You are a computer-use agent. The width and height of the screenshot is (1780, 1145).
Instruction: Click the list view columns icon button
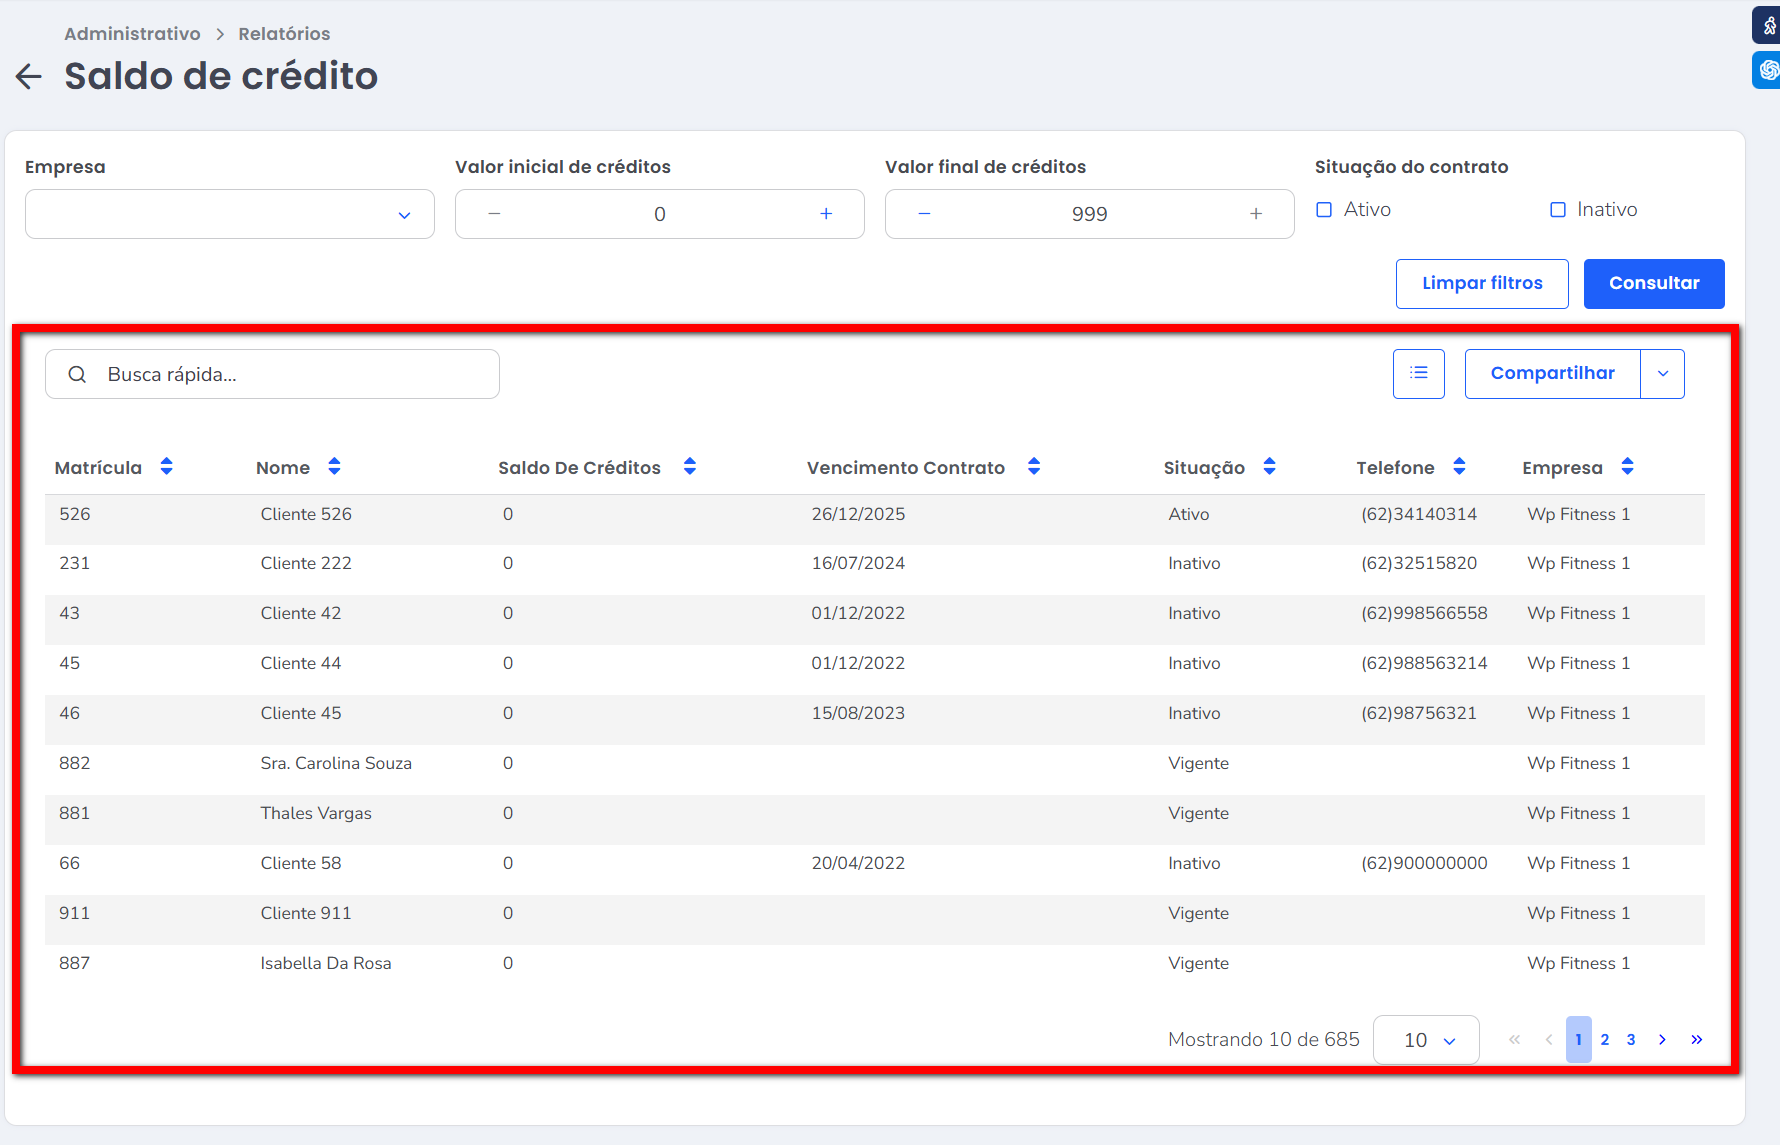click(1418, 374)
